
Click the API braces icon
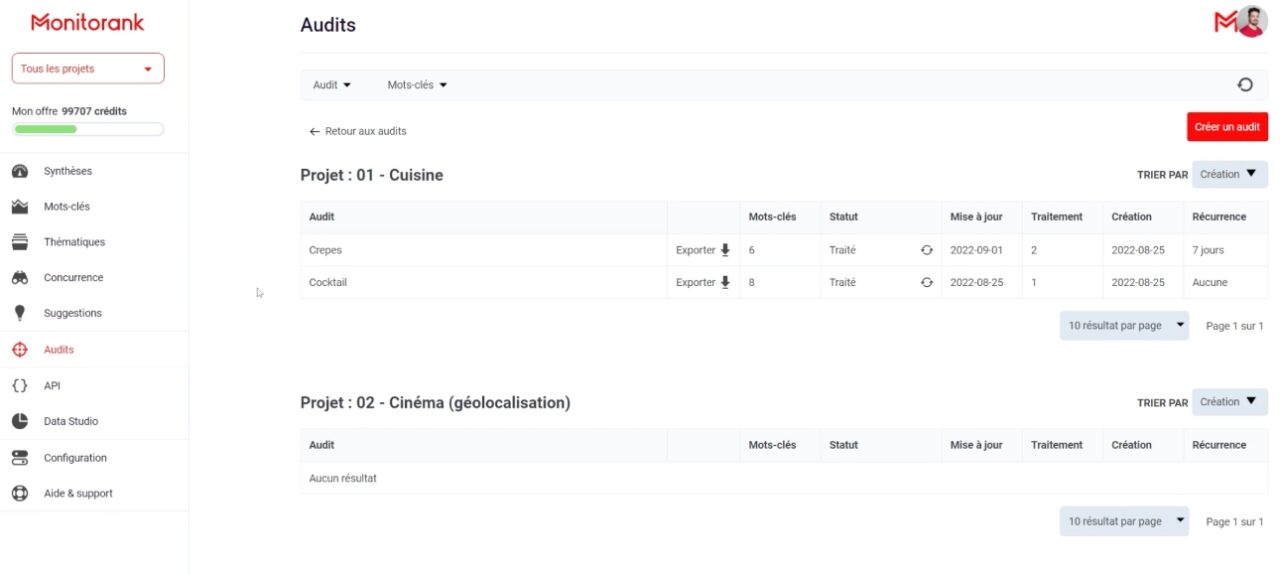point(20,385)
